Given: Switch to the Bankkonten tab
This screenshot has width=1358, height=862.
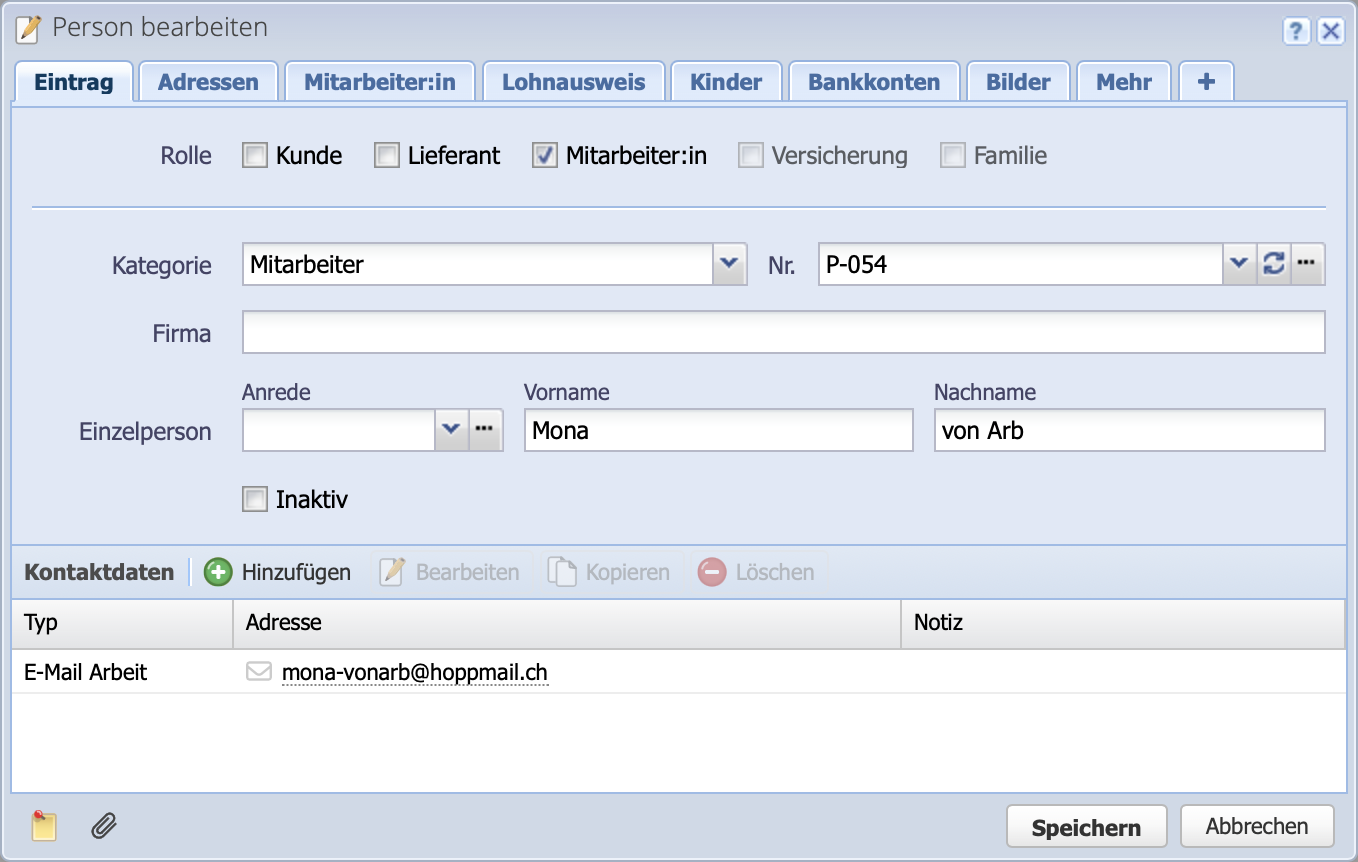Looking at the screenshot, I should pyautogui.click(x=873, y=81).
